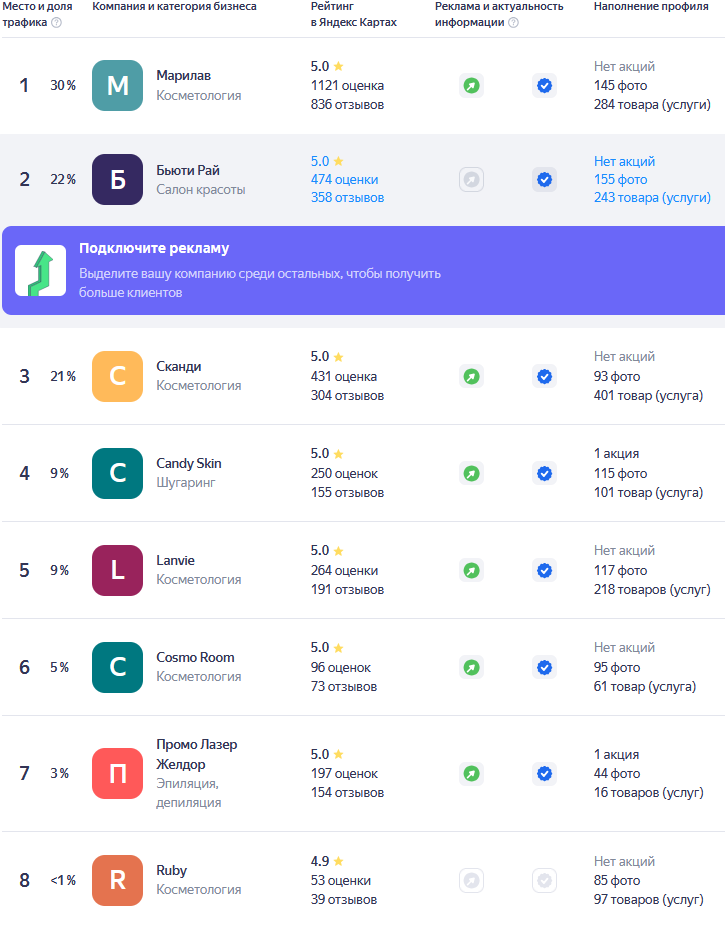
Task: Click the grey advertising icon in Бьюти Рай row
Action: 471,180
